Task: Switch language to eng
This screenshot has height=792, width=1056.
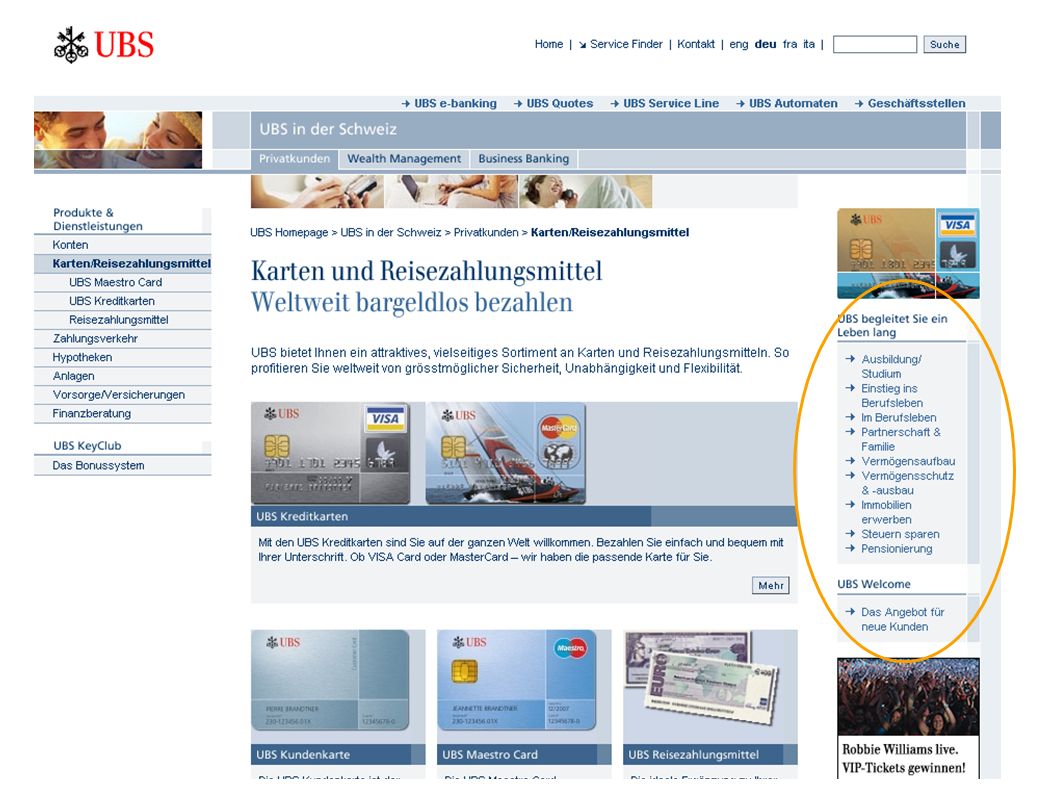Action: pyautogui.click(x=739, y=44)
